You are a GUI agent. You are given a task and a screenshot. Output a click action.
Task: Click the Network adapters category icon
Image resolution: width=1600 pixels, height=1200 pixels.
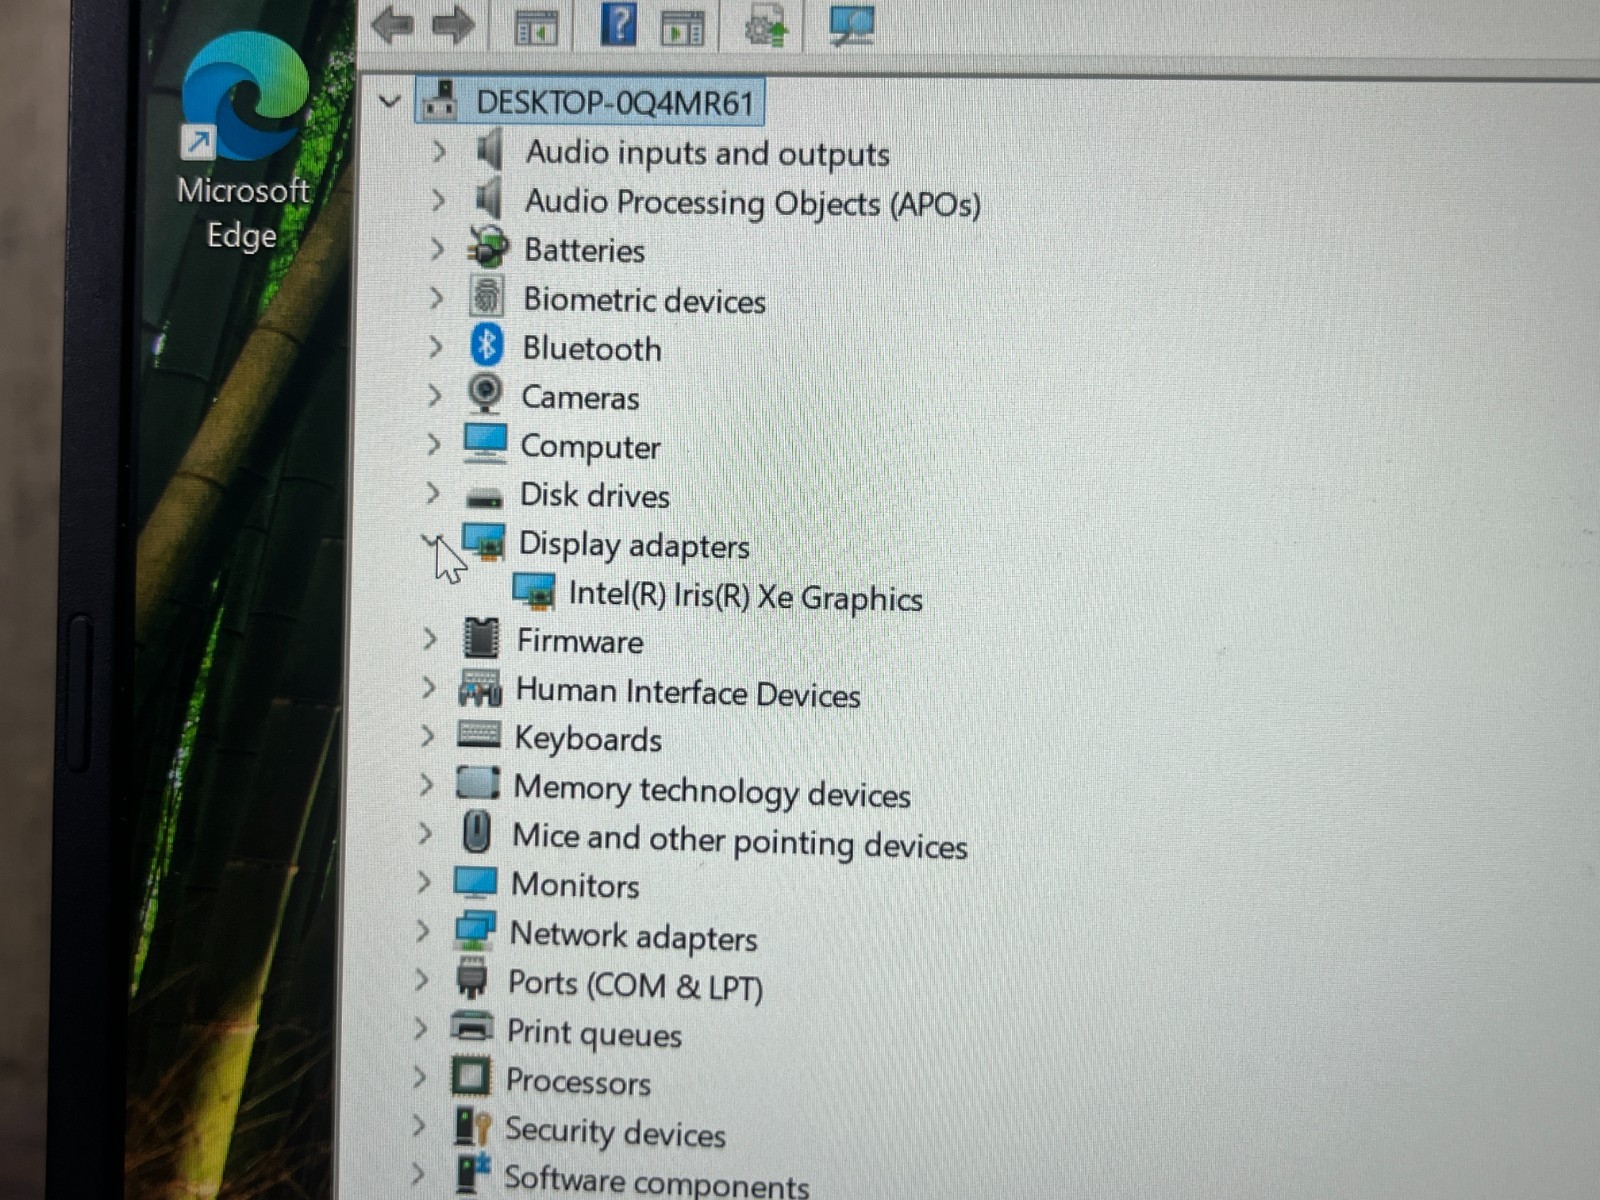(474, 930)
